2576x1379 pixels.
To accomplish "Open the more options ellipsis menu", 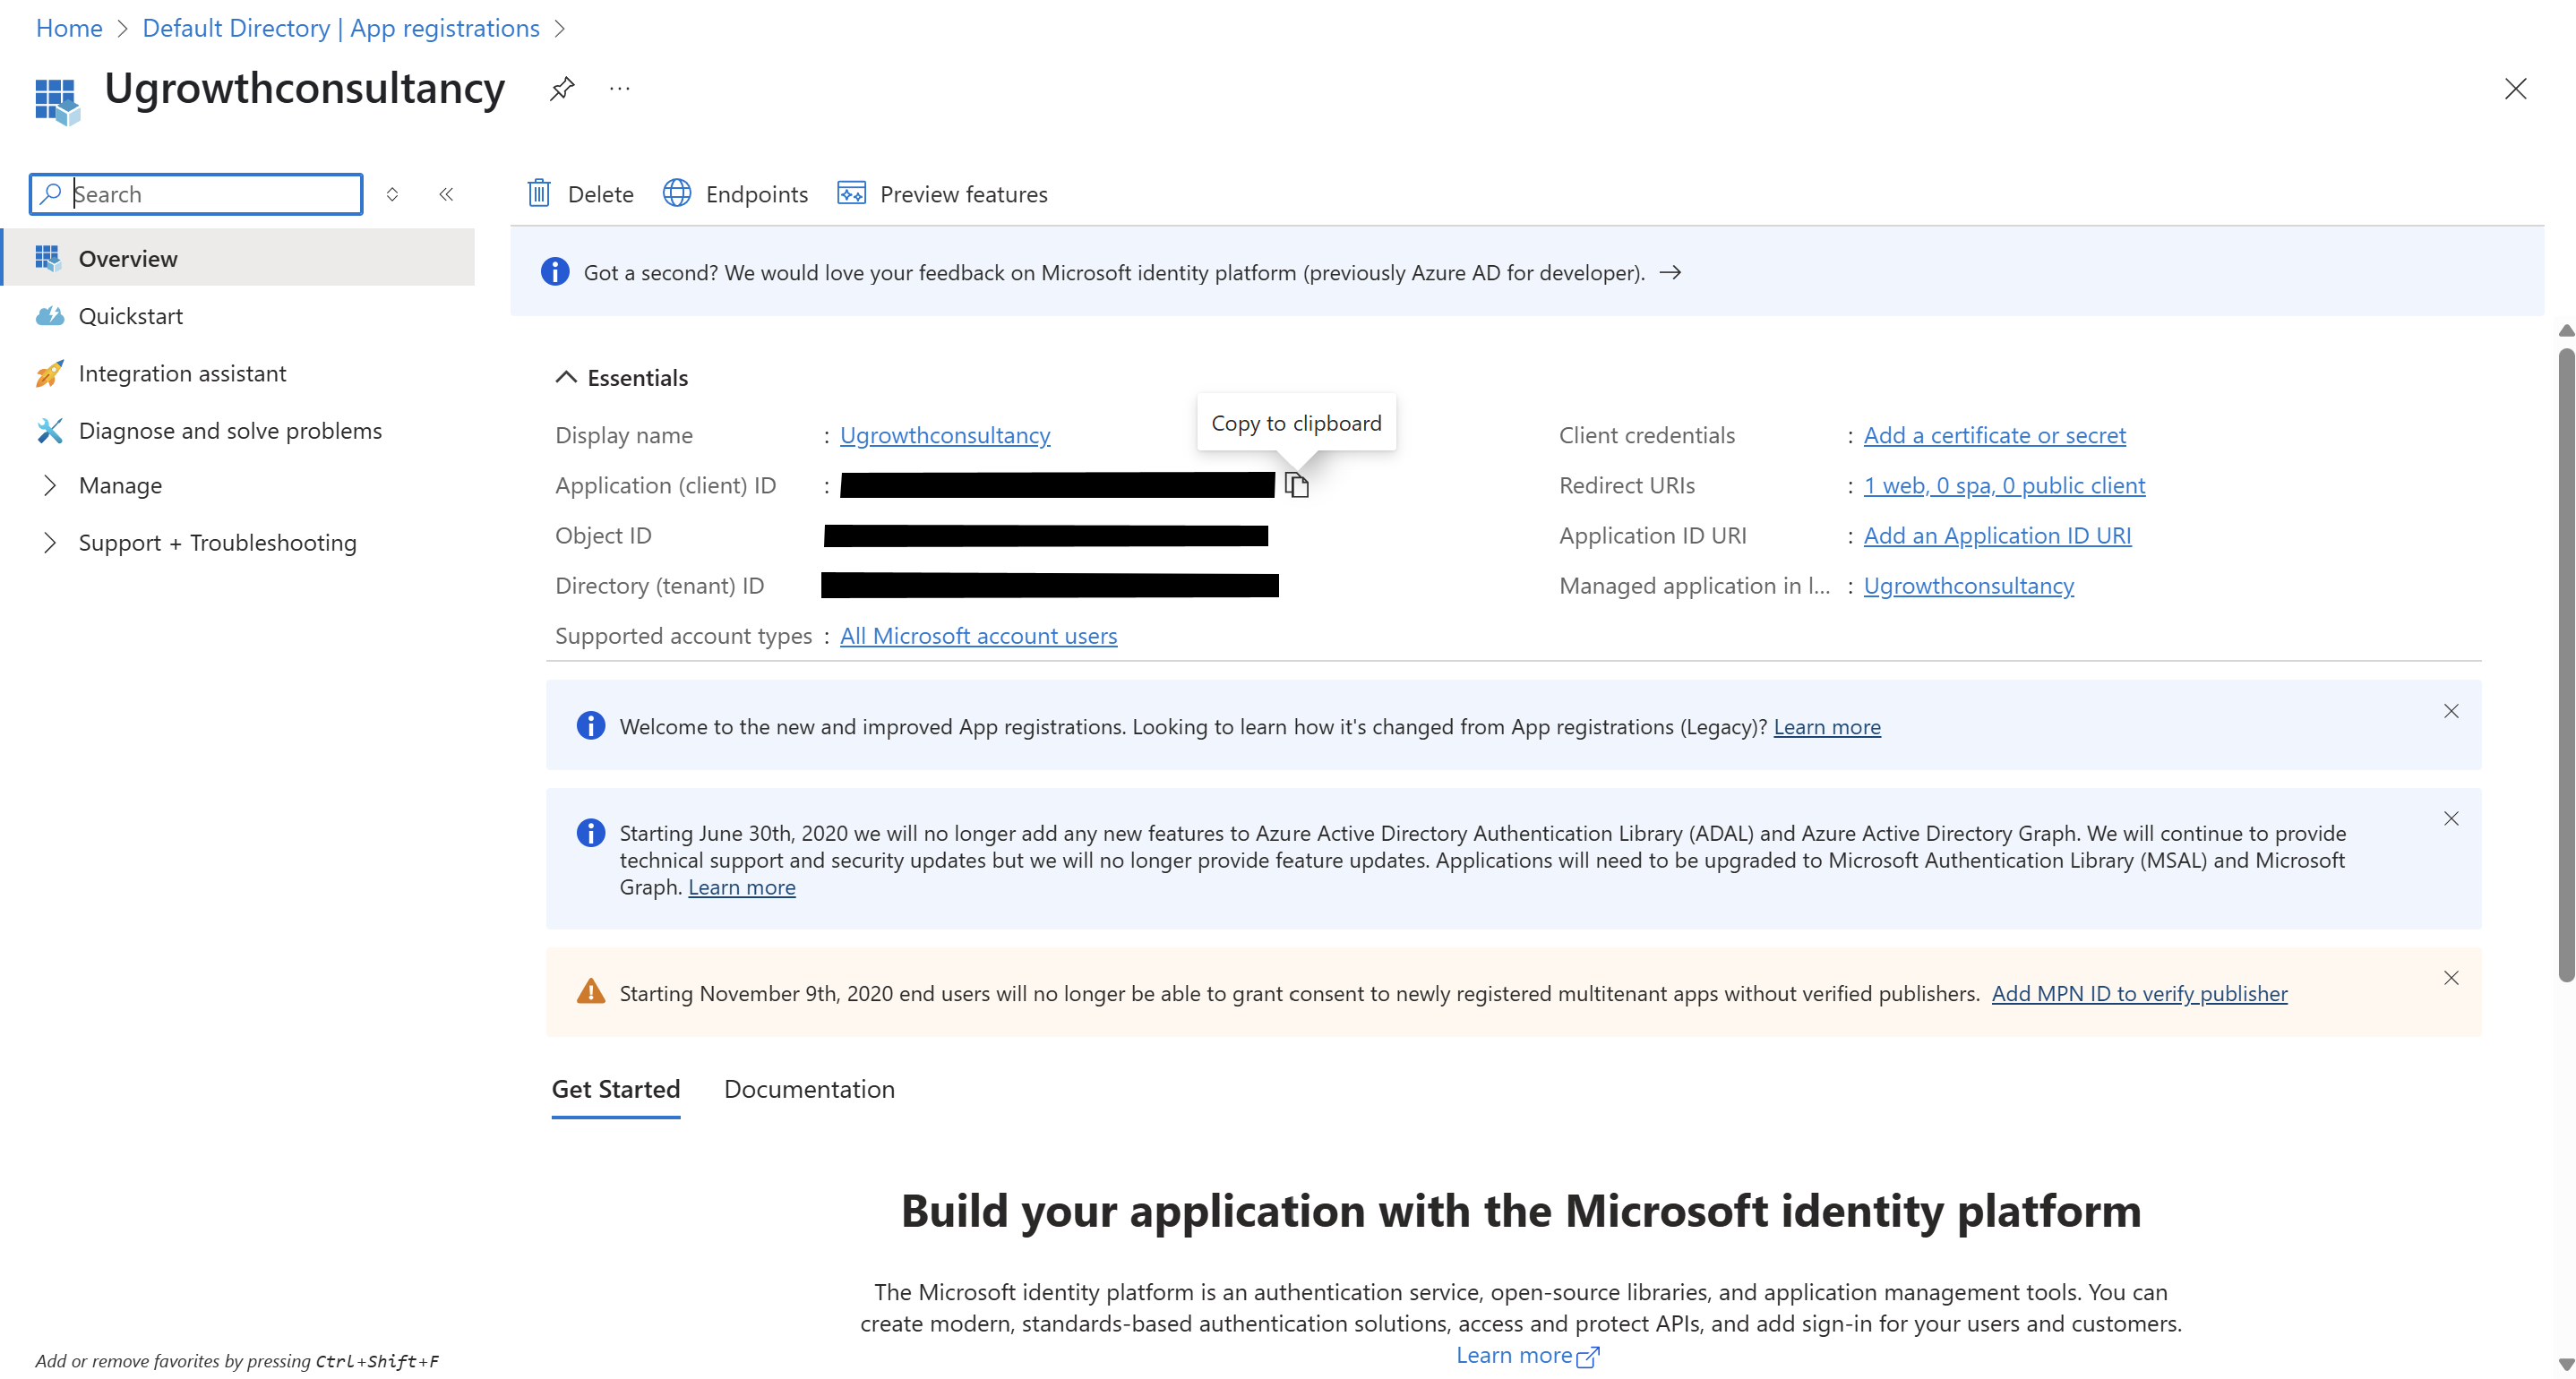I will coord(619,88).
